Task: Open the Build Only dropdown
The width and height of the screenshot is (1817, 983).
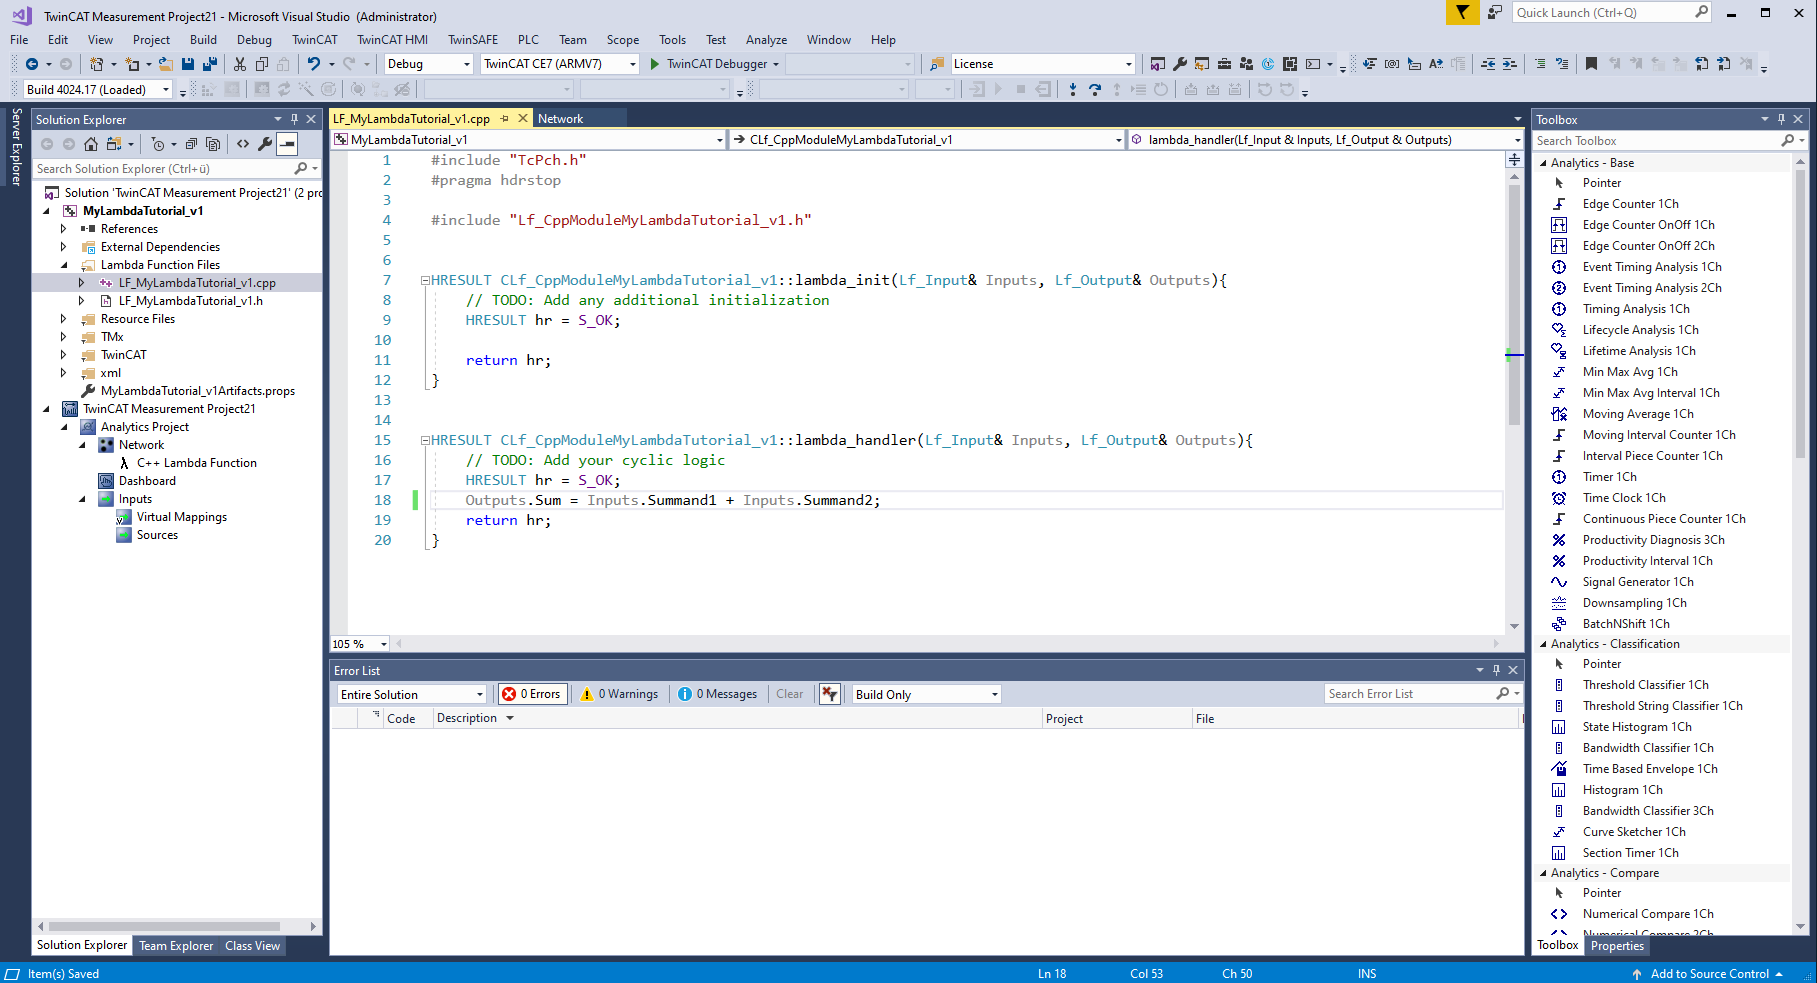Action: 926,694
